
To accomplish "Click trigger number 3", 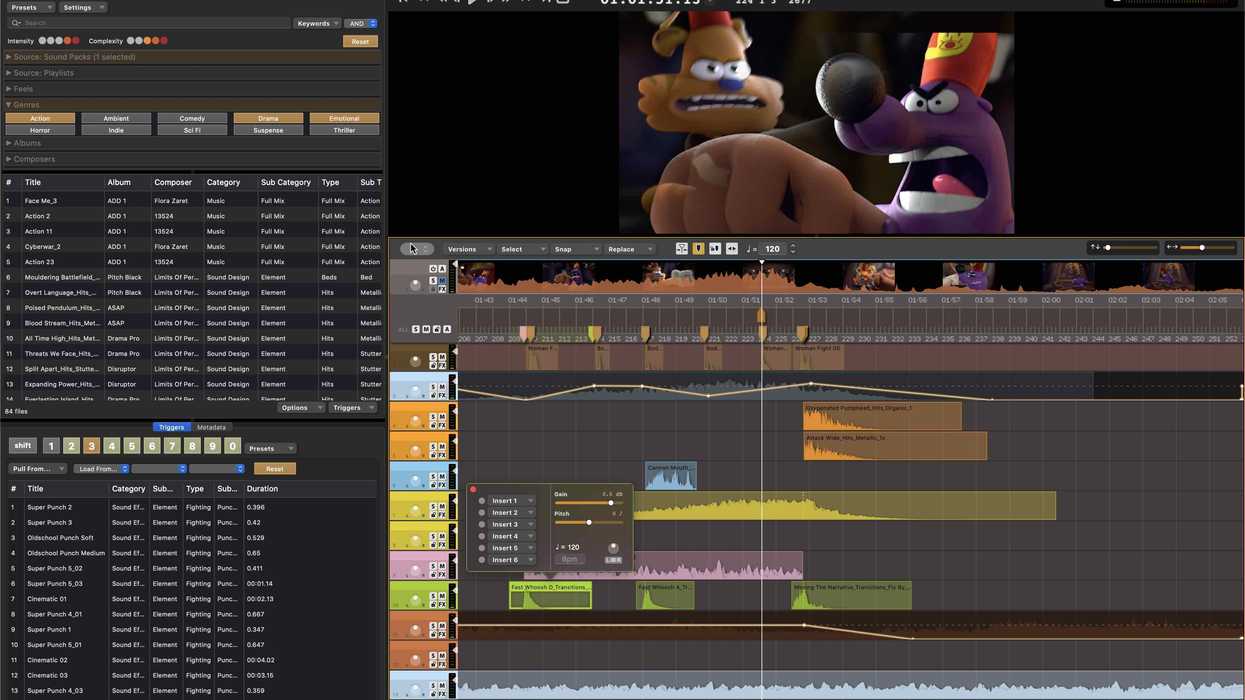I will tap(91, 446).
